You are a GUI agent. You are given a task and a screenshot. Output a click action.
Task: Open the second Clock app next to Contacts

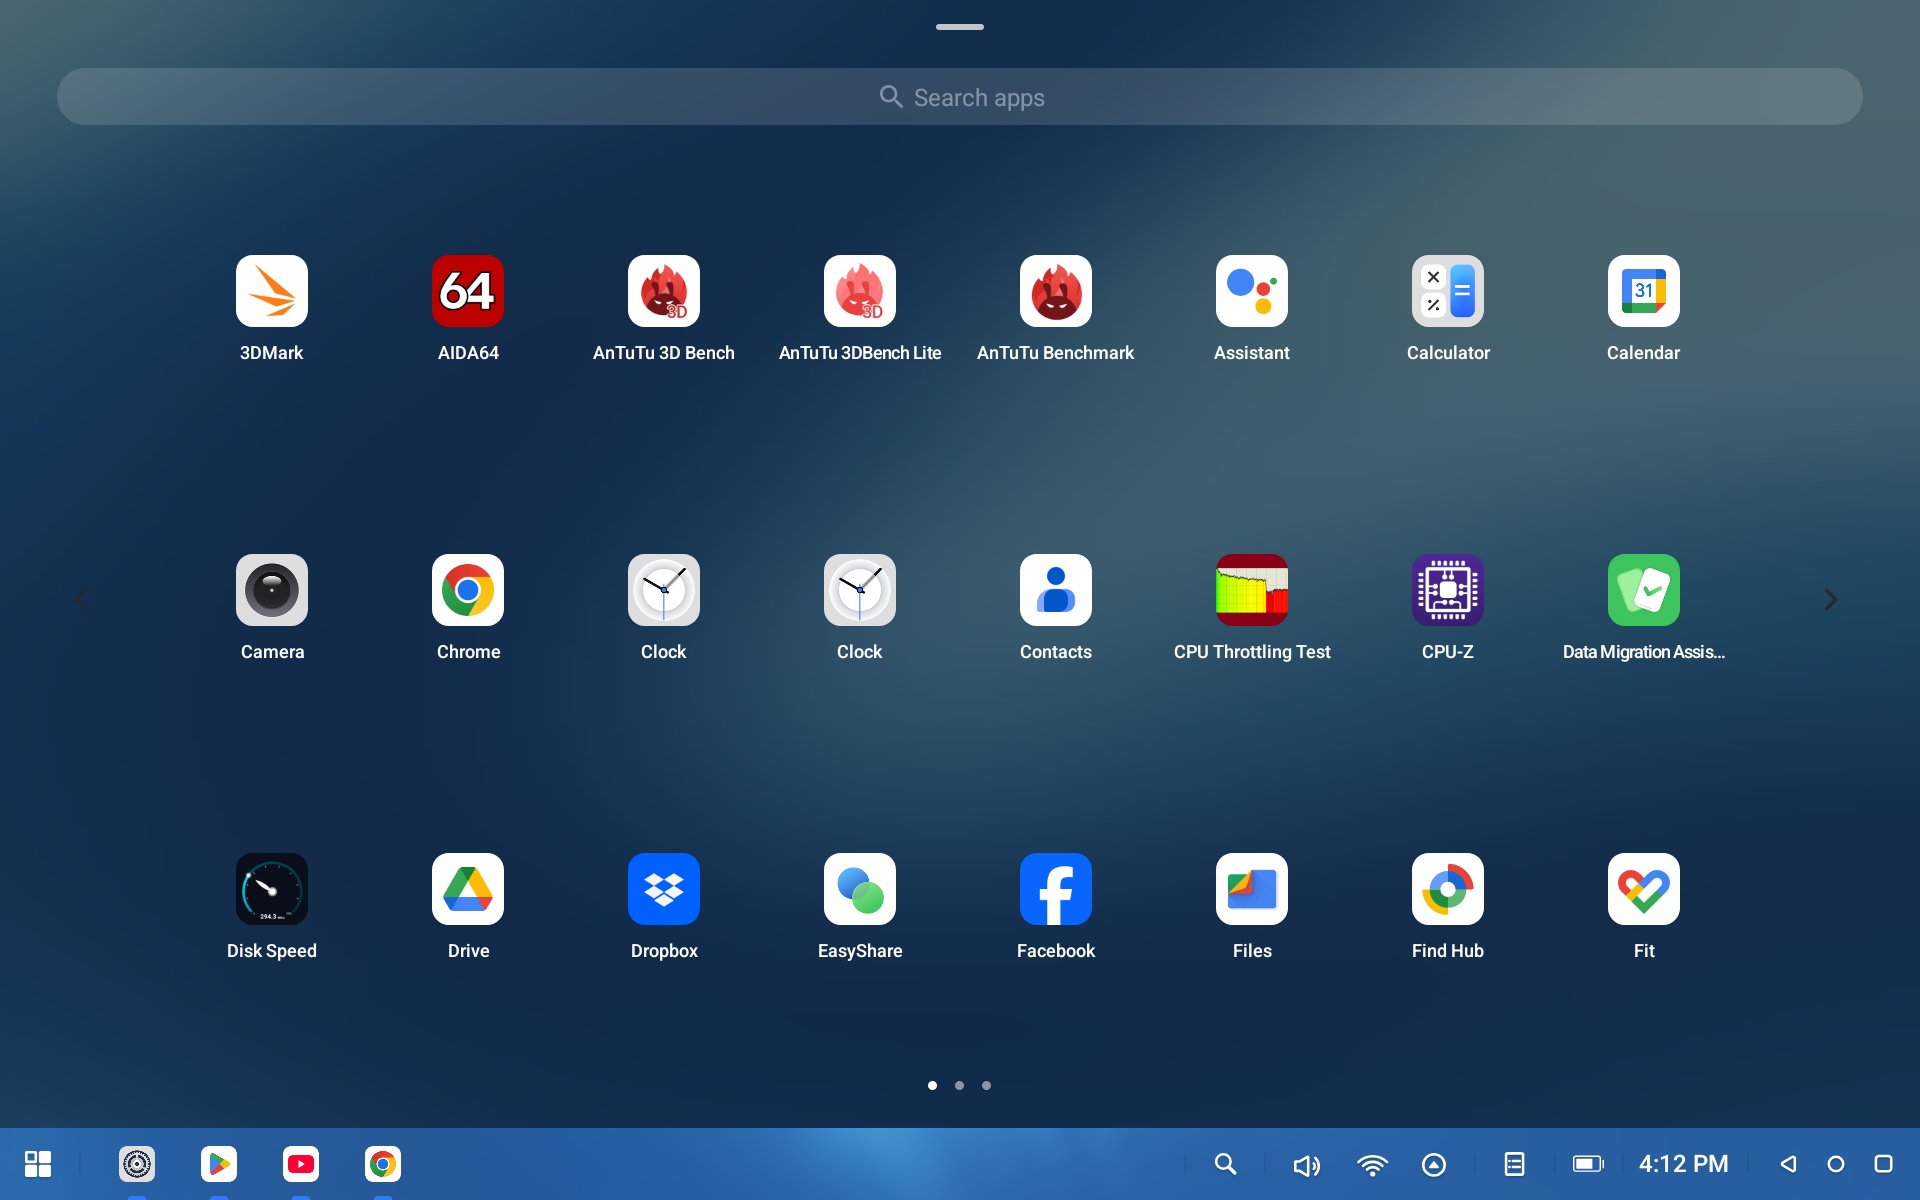(860, 590)
